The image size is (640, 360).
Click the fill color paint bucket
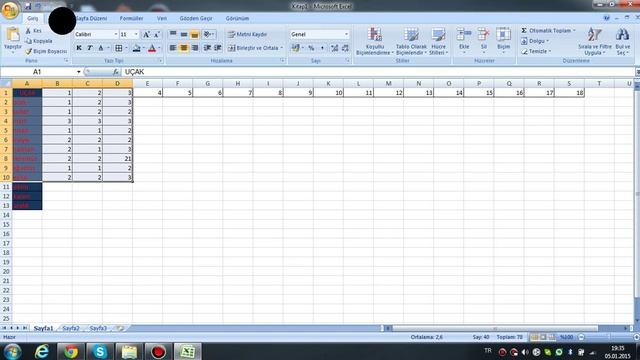tap(136, 48)
